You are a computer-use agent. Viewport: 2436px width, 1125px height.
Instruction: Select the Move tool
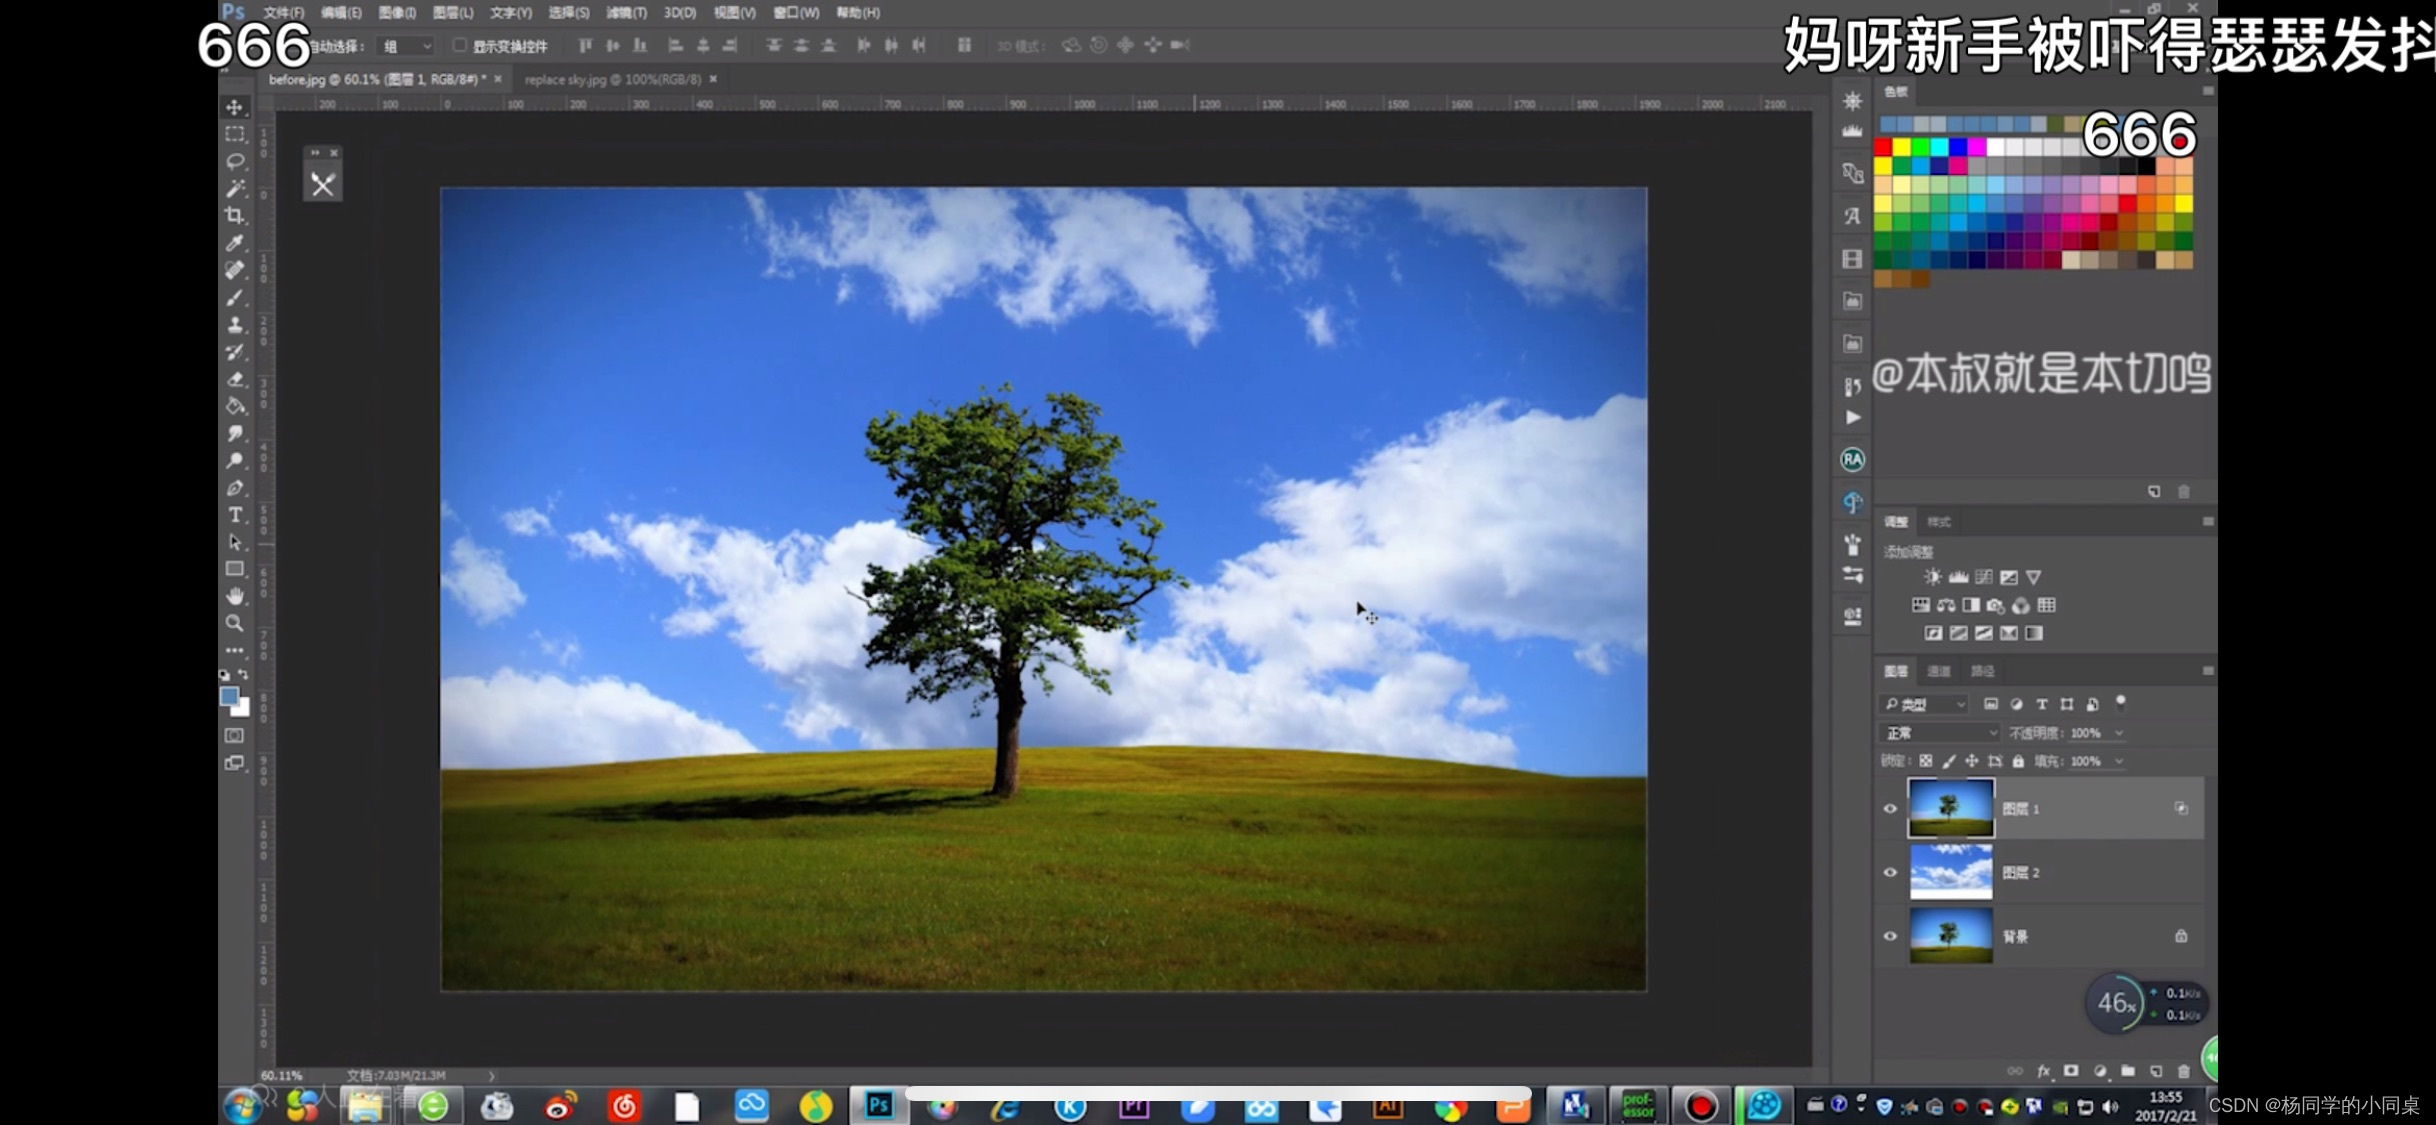pos(235,107)
